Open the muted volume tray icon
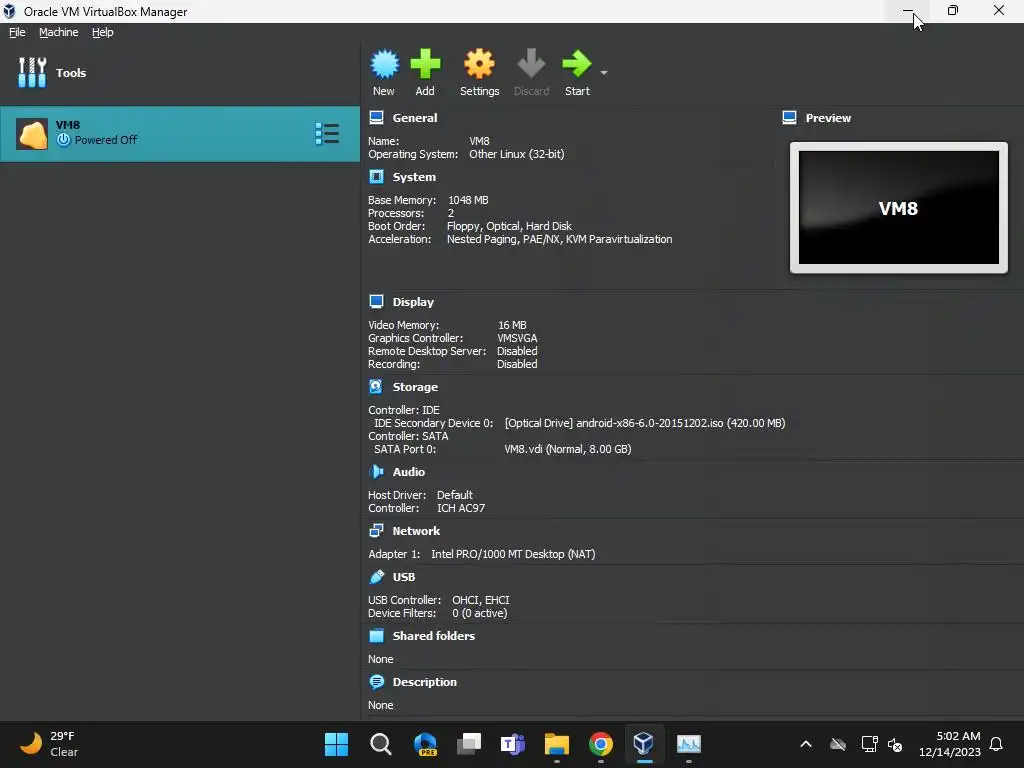 click(x=895, y=744)
